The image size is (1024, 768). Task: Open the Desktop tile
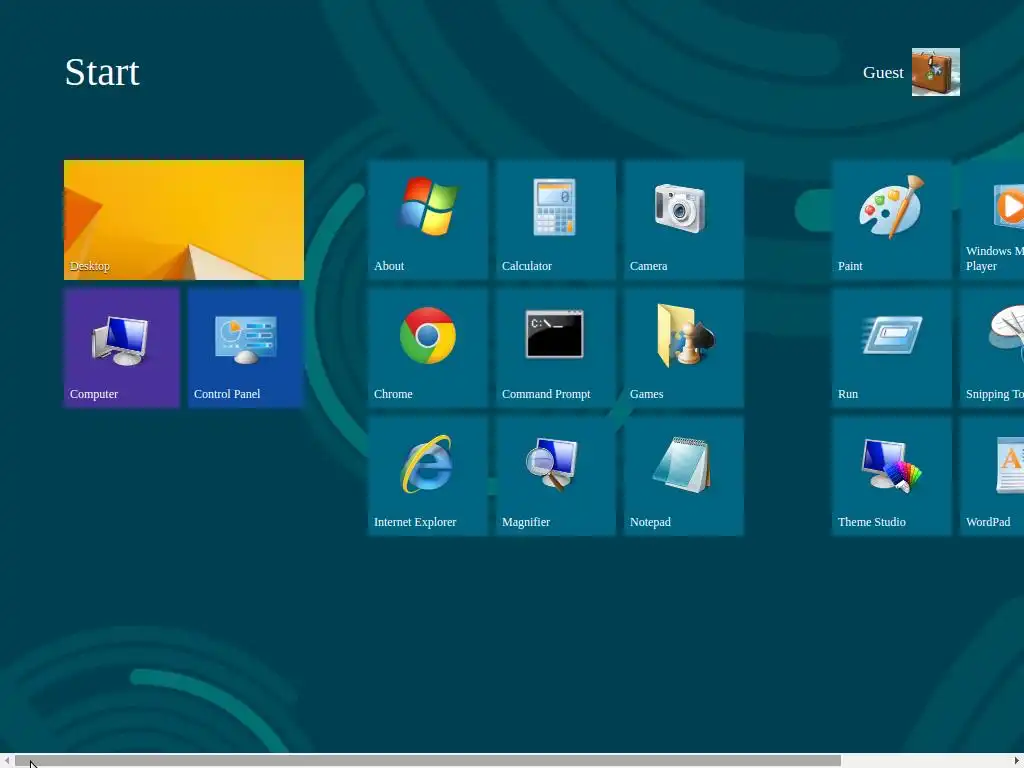click(x=184, y=219)
